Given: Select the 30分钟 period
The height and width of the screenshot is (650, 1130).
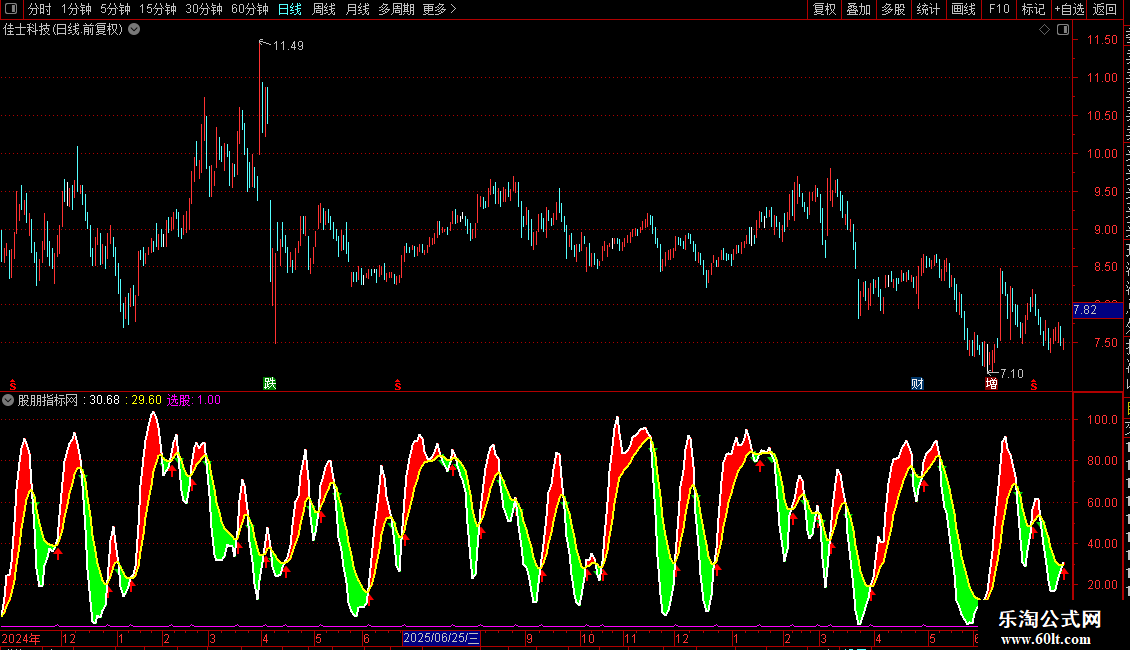Looking at the screenshot, I should click(204, 9).
